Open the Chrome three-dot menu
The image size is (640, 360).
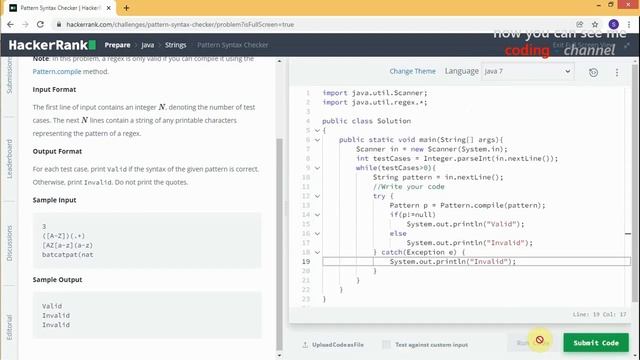point(629,24)
